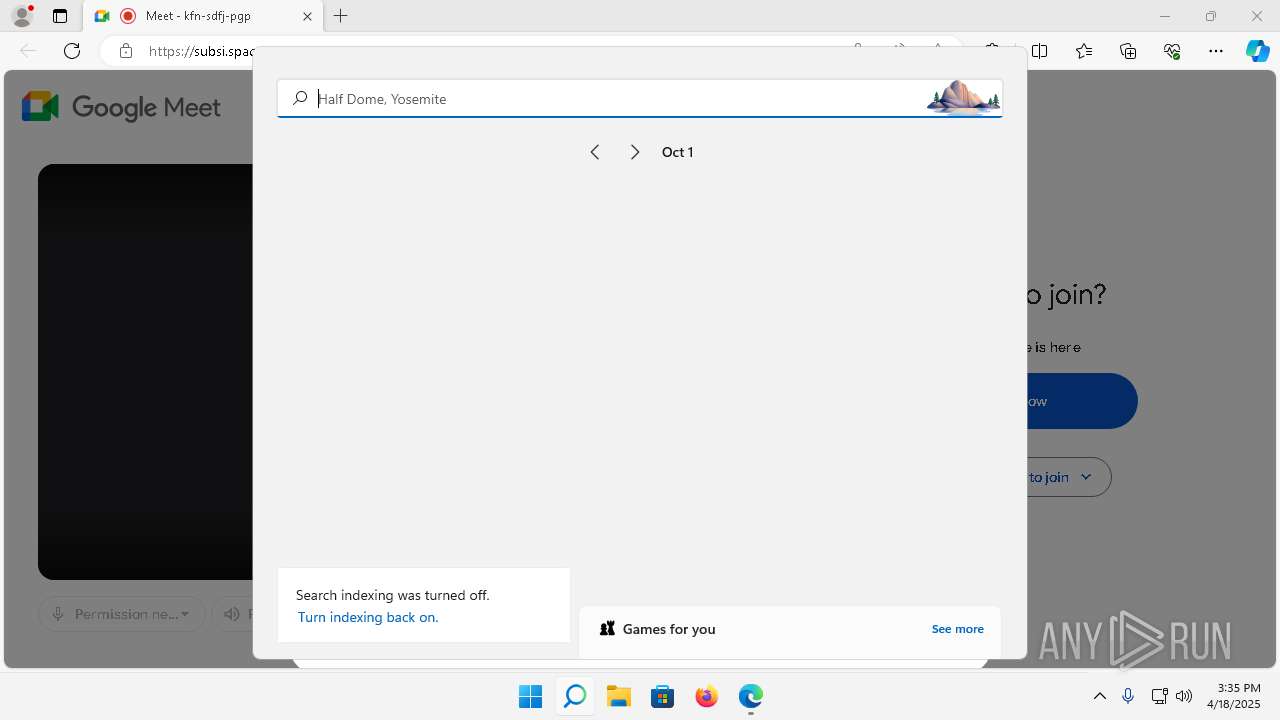Click the Search indexing was turned off message
The height and width of the screenshot is (720, 1280).
click(x=393, y=595)
